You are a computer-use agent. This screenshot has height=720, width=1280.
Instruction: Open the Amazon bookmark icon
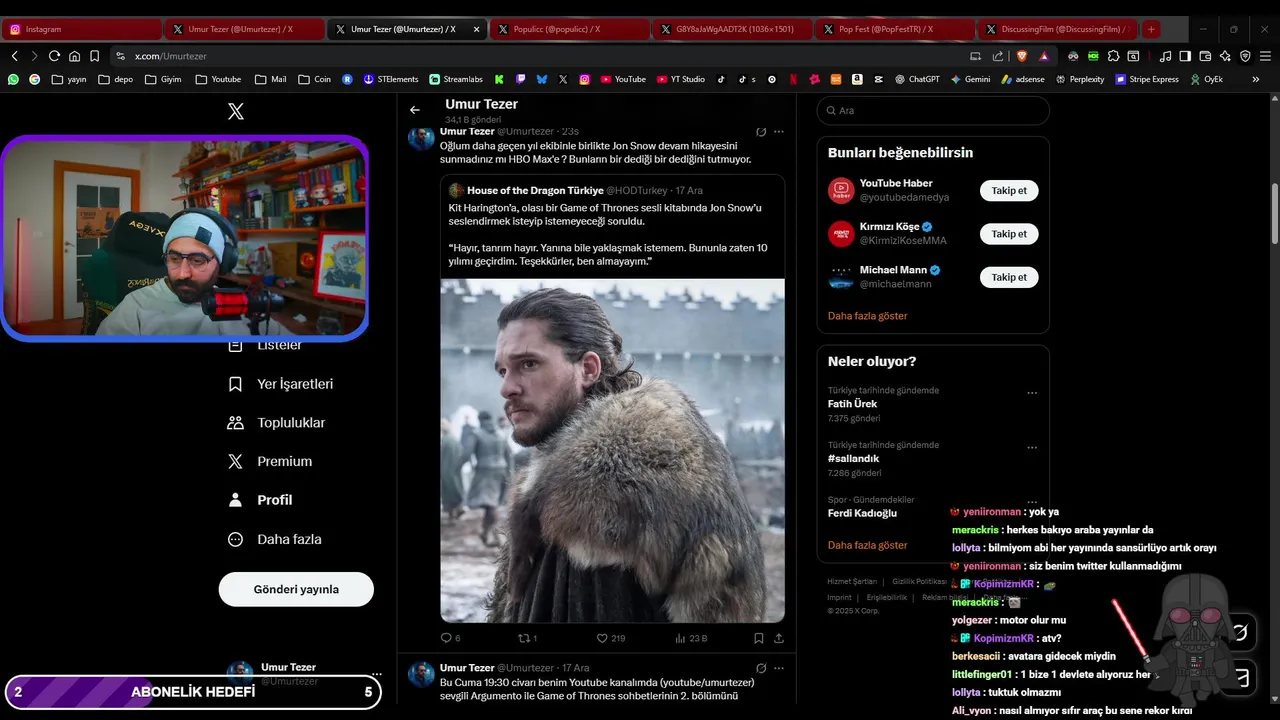(x=857, y=79)
